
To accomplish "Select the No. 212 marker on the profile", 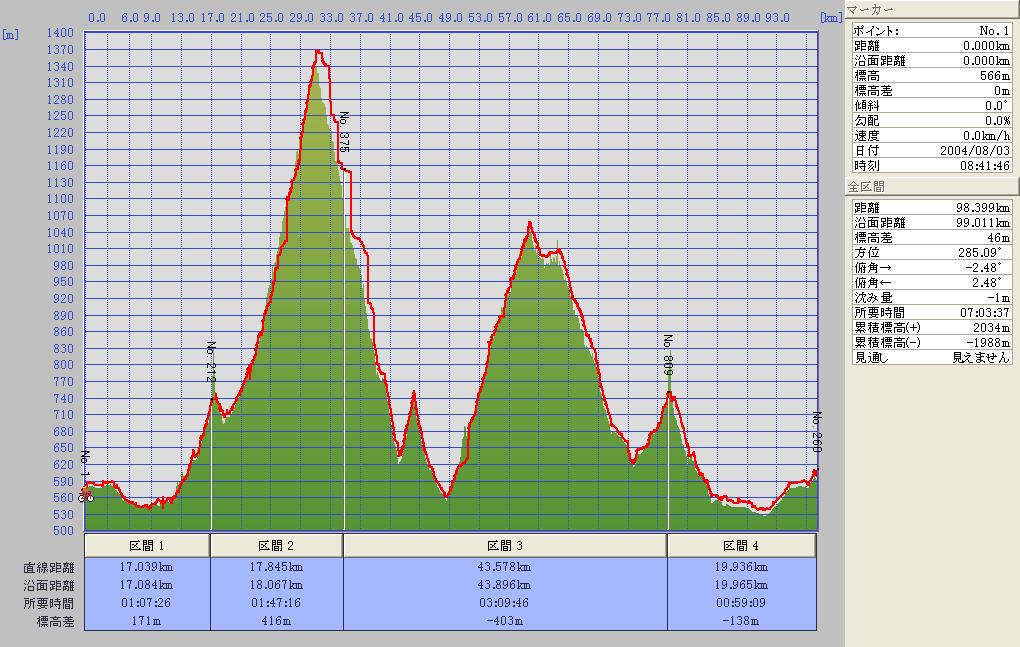I will [211, 362].
